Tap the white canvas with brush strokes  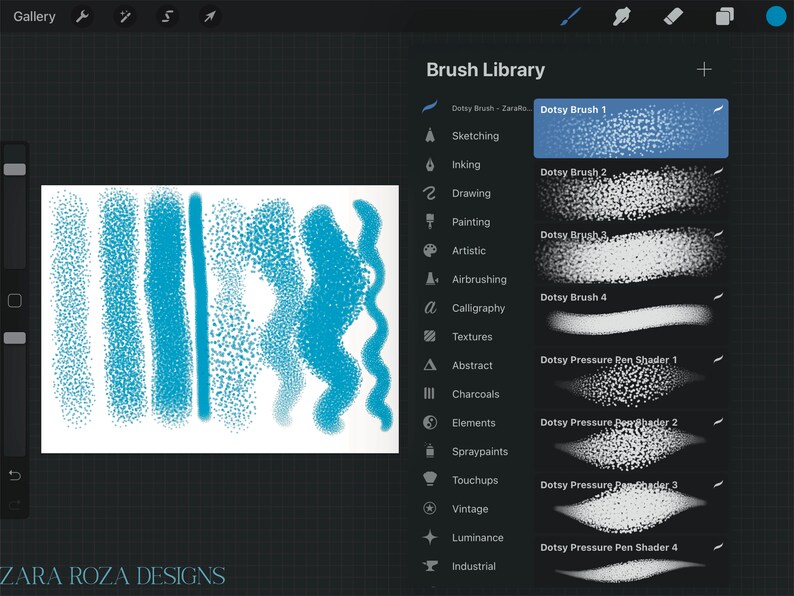[220, 319]
